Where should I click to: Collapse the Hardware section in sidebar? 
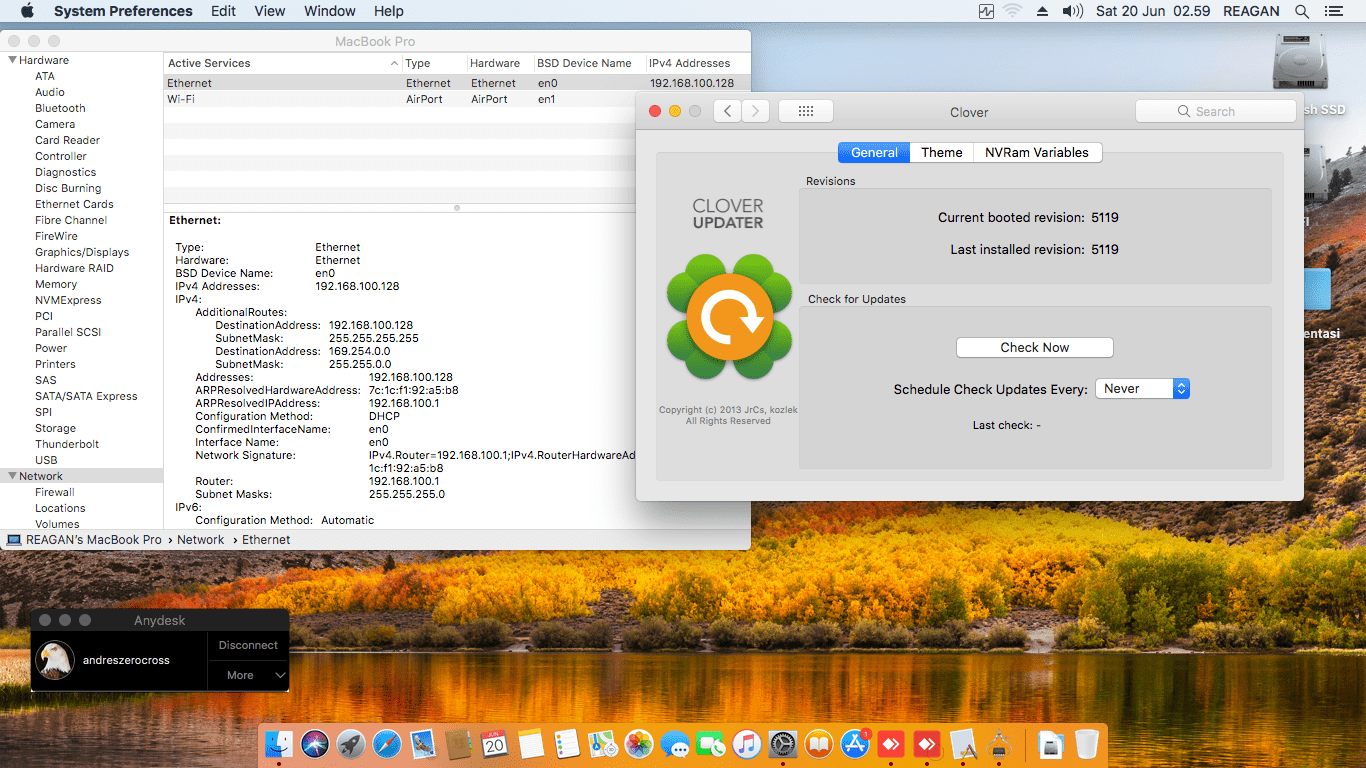(12, 60)
